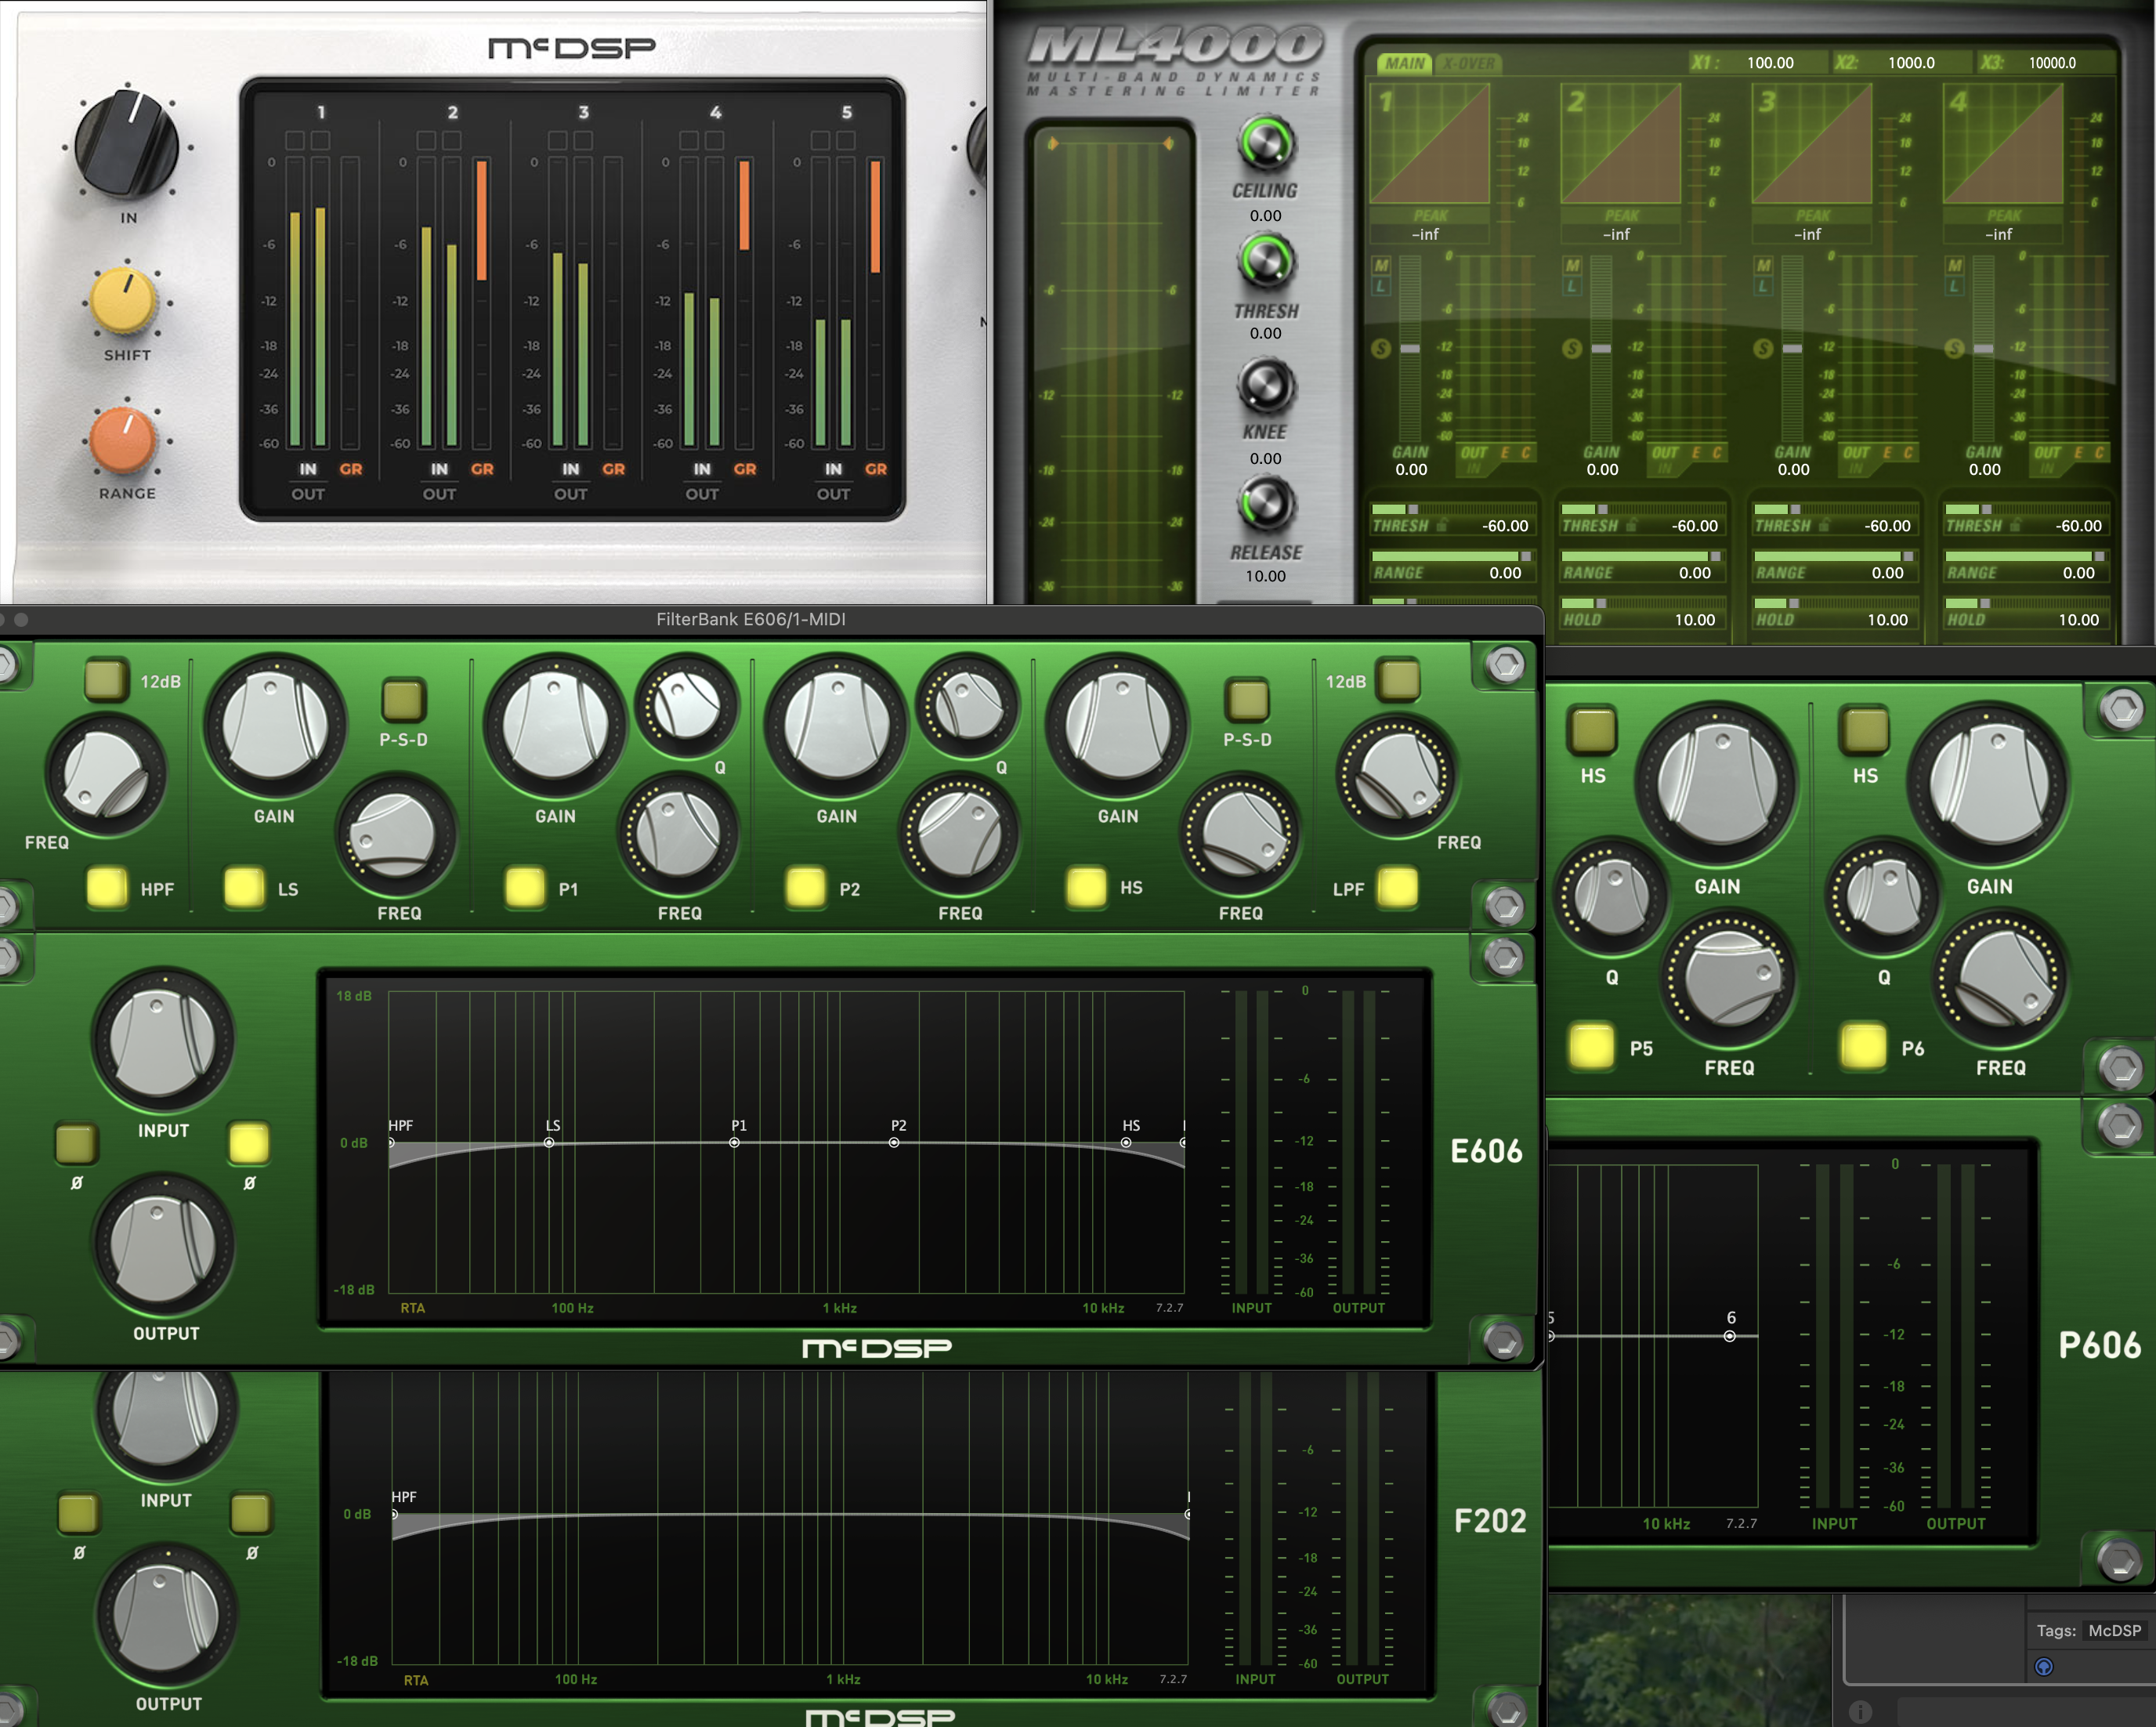Open the X-OVER tab in ML4000
Image resolution: width=2156 pixels, height=1727 pixels.
point(1468,63)
